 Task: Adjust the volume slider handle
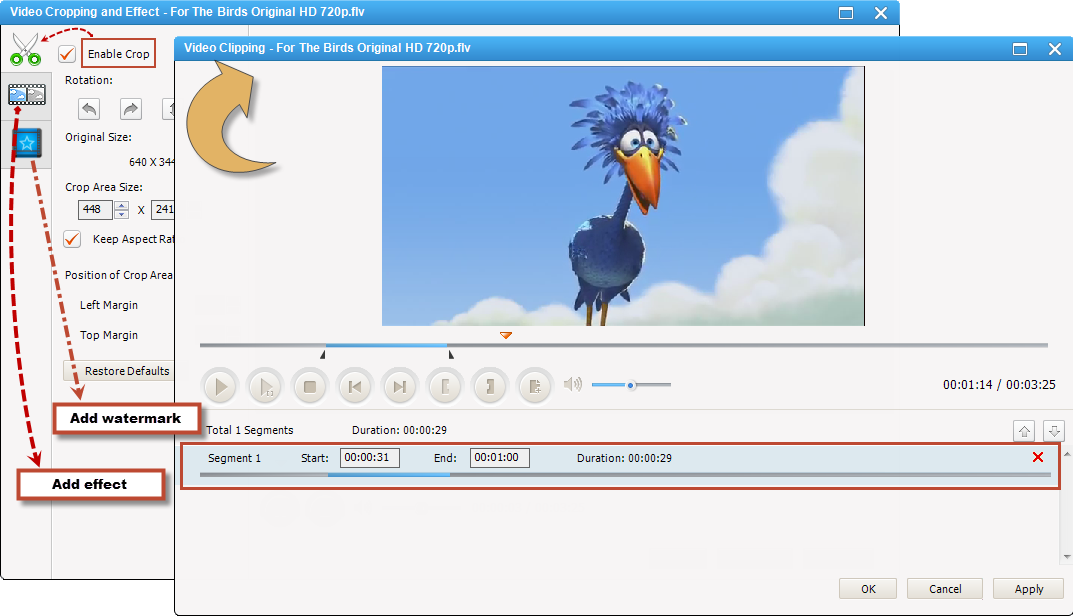point(631,385)
